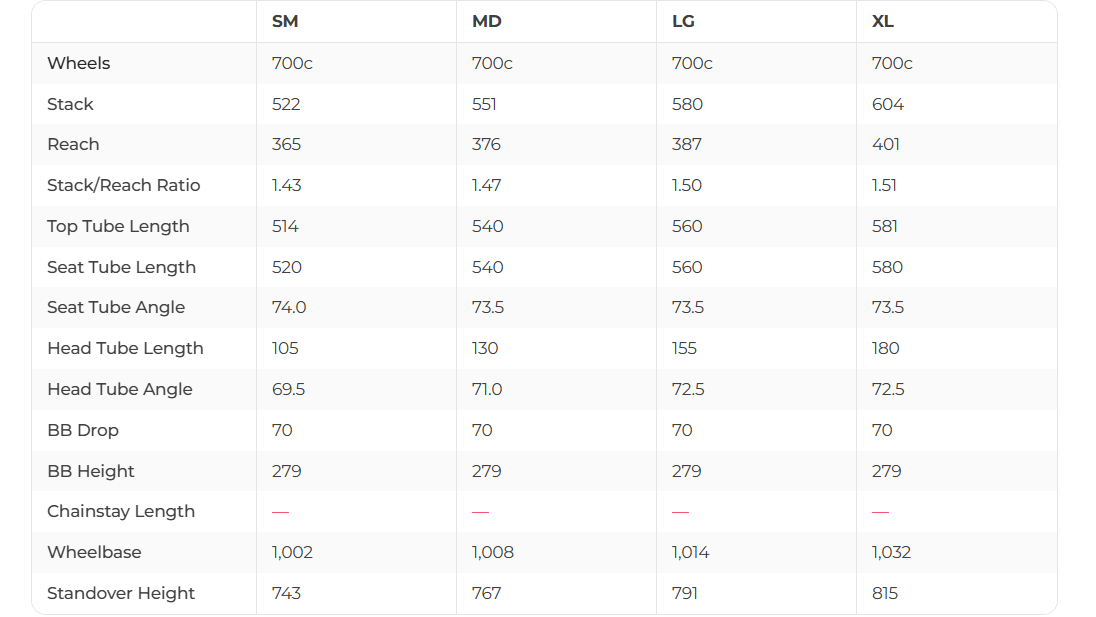
Task: Select the Chainstay Length row label
Action: tap(121, 511)
